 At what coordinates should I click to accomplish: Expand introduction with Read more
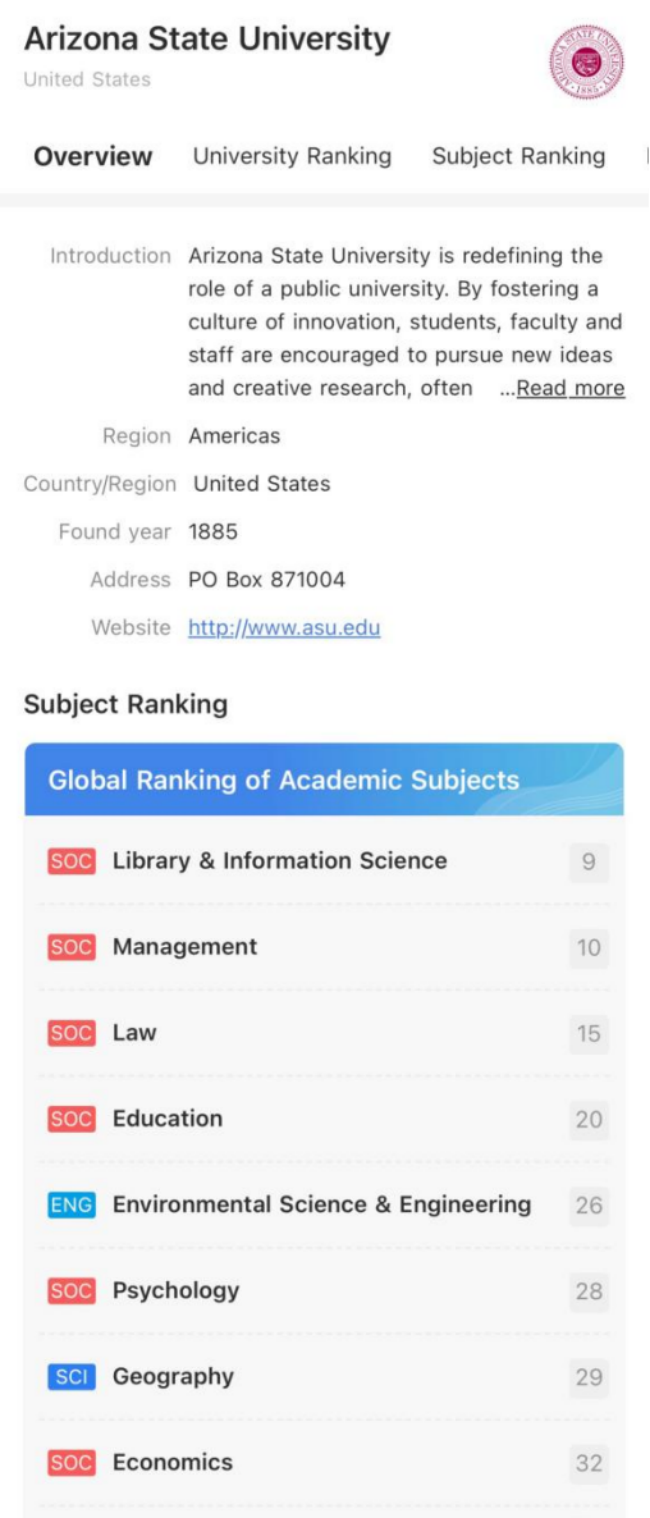(x=570, y=389)
